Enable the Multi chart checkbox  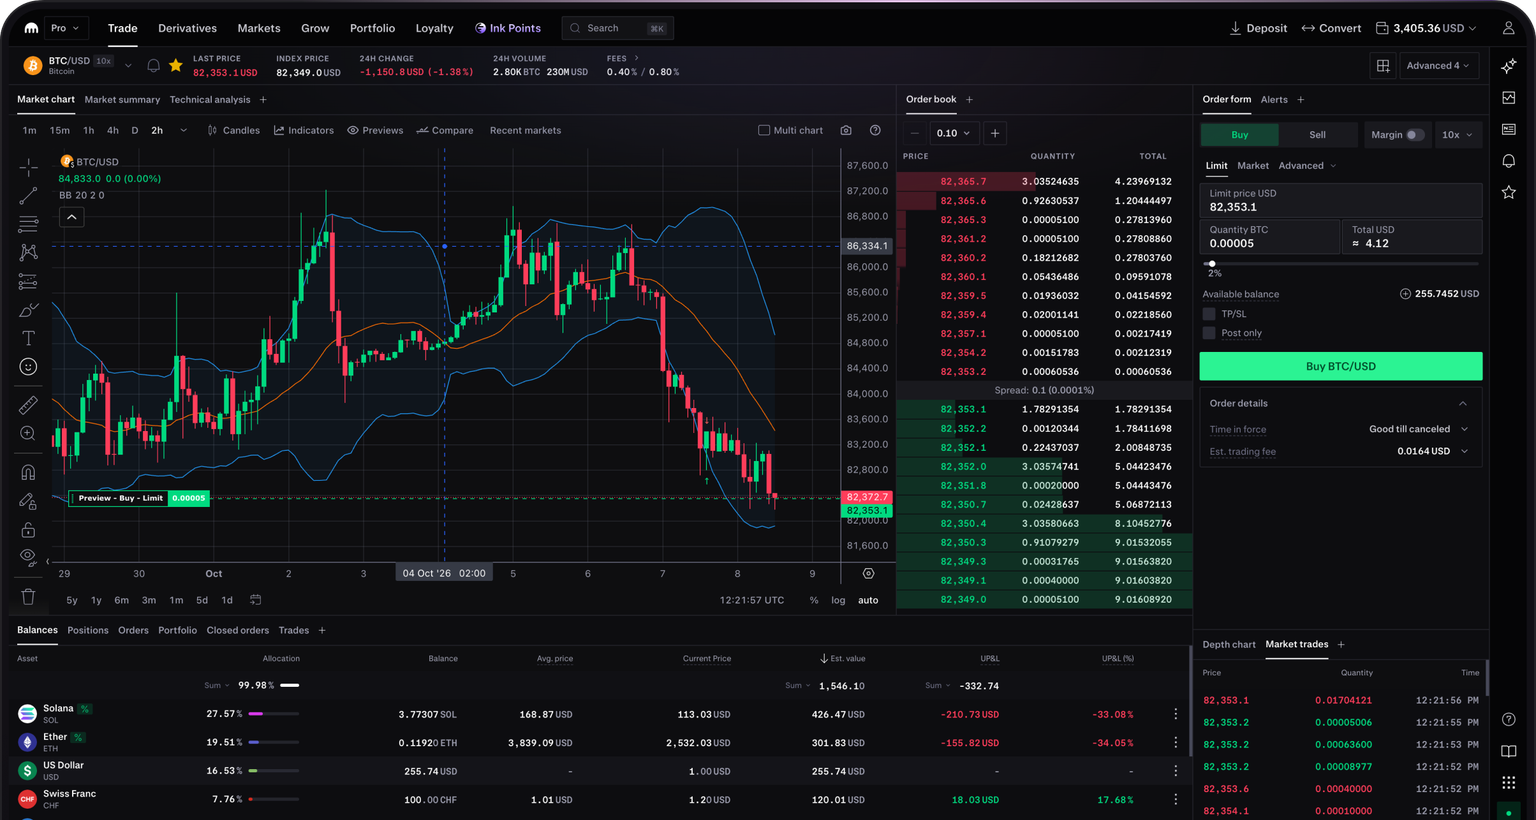[764, 130]
